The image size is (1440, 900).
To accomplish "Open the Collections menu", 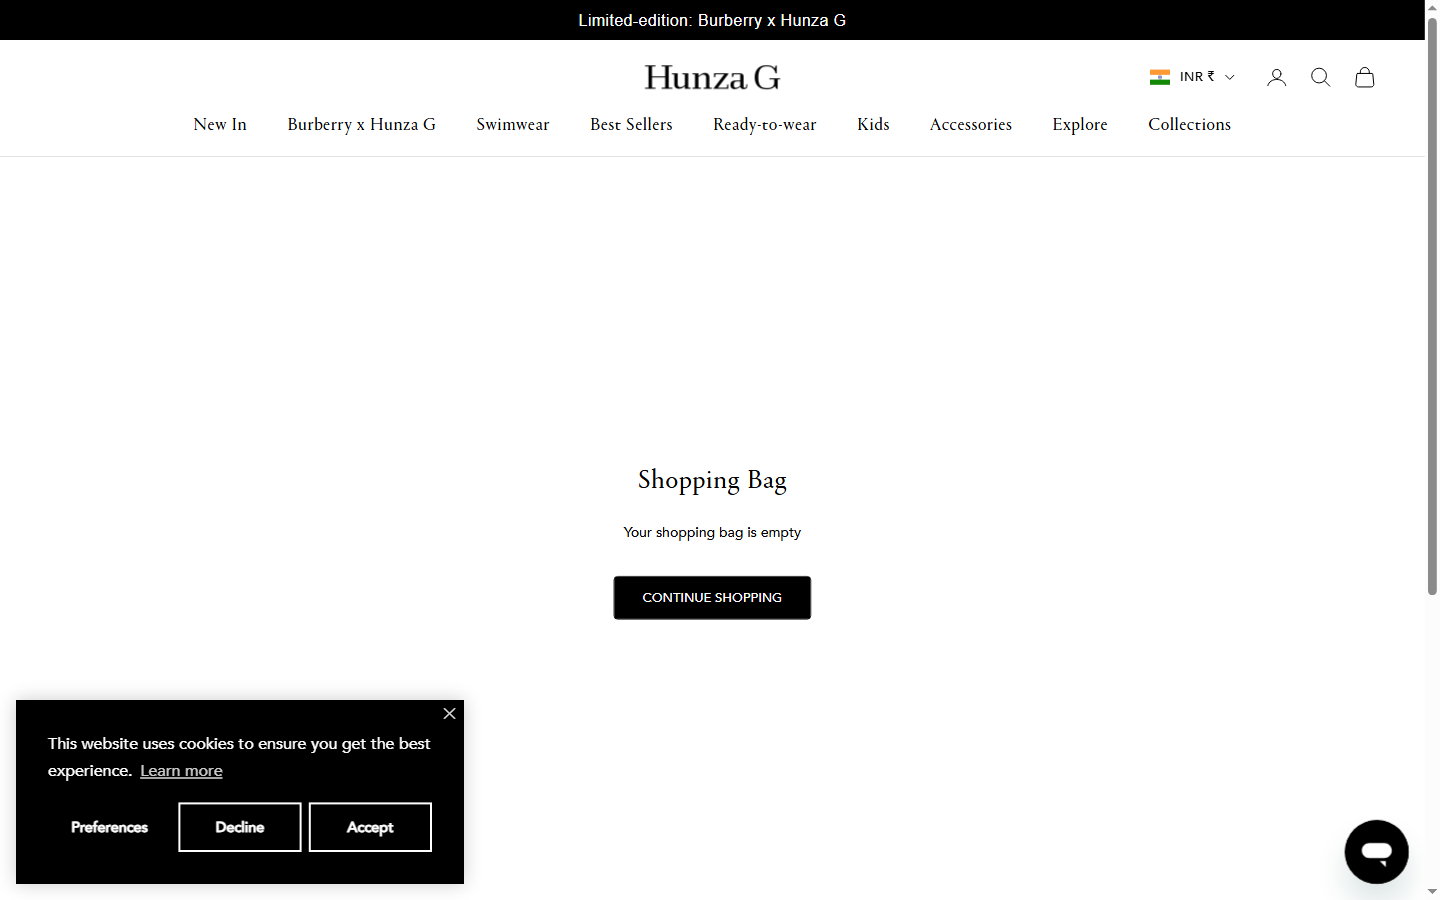I will click(x=1189, y=124).
